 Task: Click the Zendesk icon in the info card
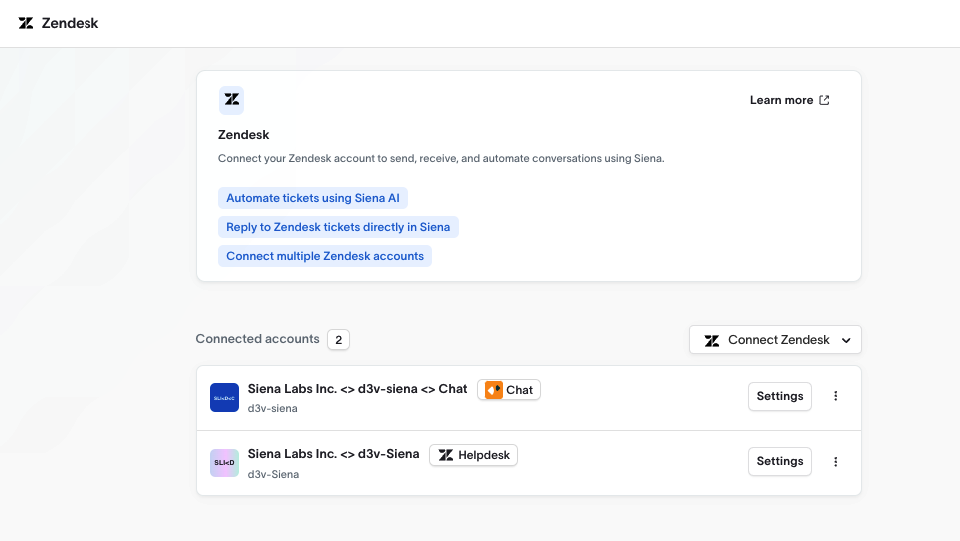tap(231, 100)
